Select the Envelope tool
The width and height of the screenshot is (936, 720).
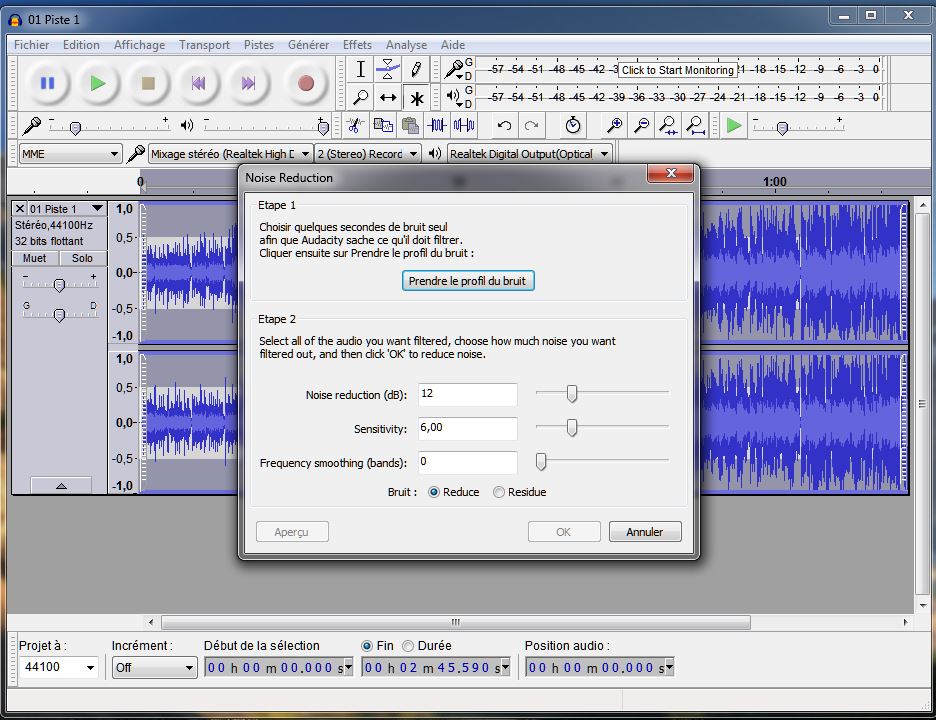[388, 69]
